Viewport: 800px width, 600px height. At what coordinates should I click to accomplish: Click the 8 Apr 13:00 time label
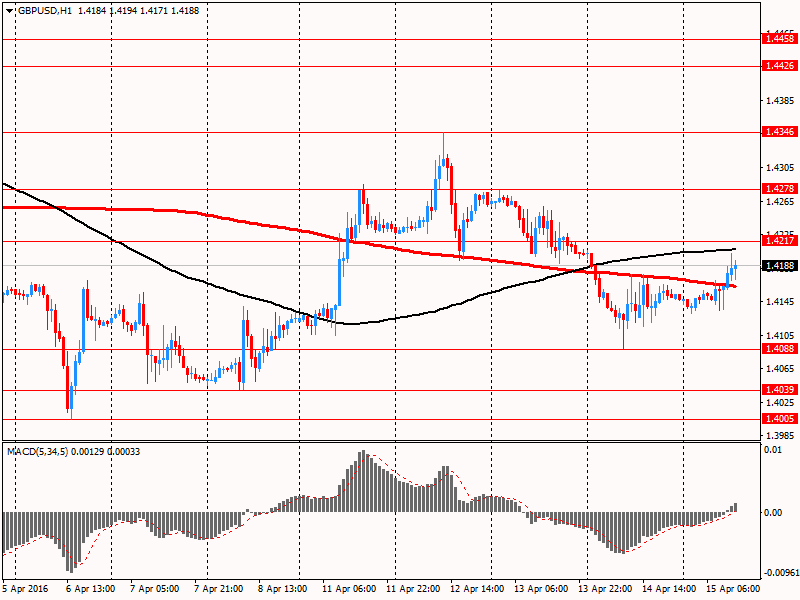(x=283, y=589)
